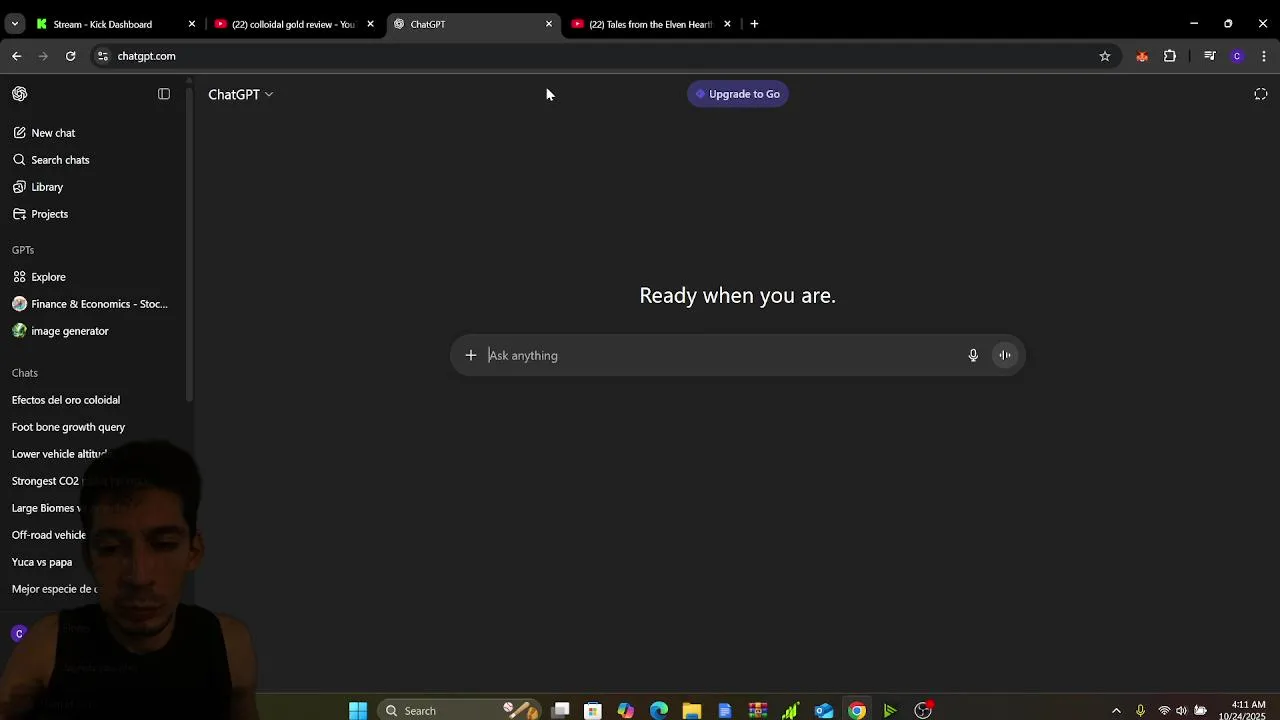Open File Explorer from the taskbar

(692, 711)
